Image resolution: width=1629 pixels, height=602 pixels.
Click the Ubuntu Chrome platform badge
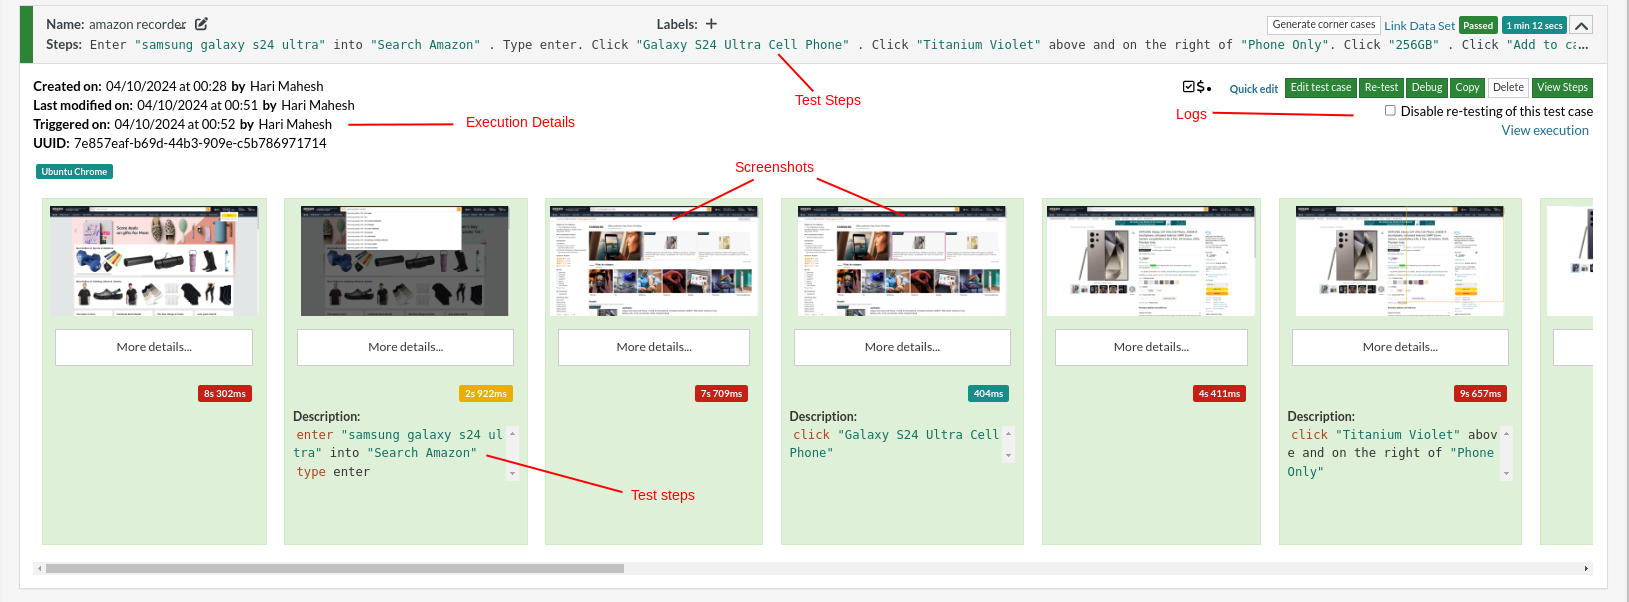pos(74,172)
